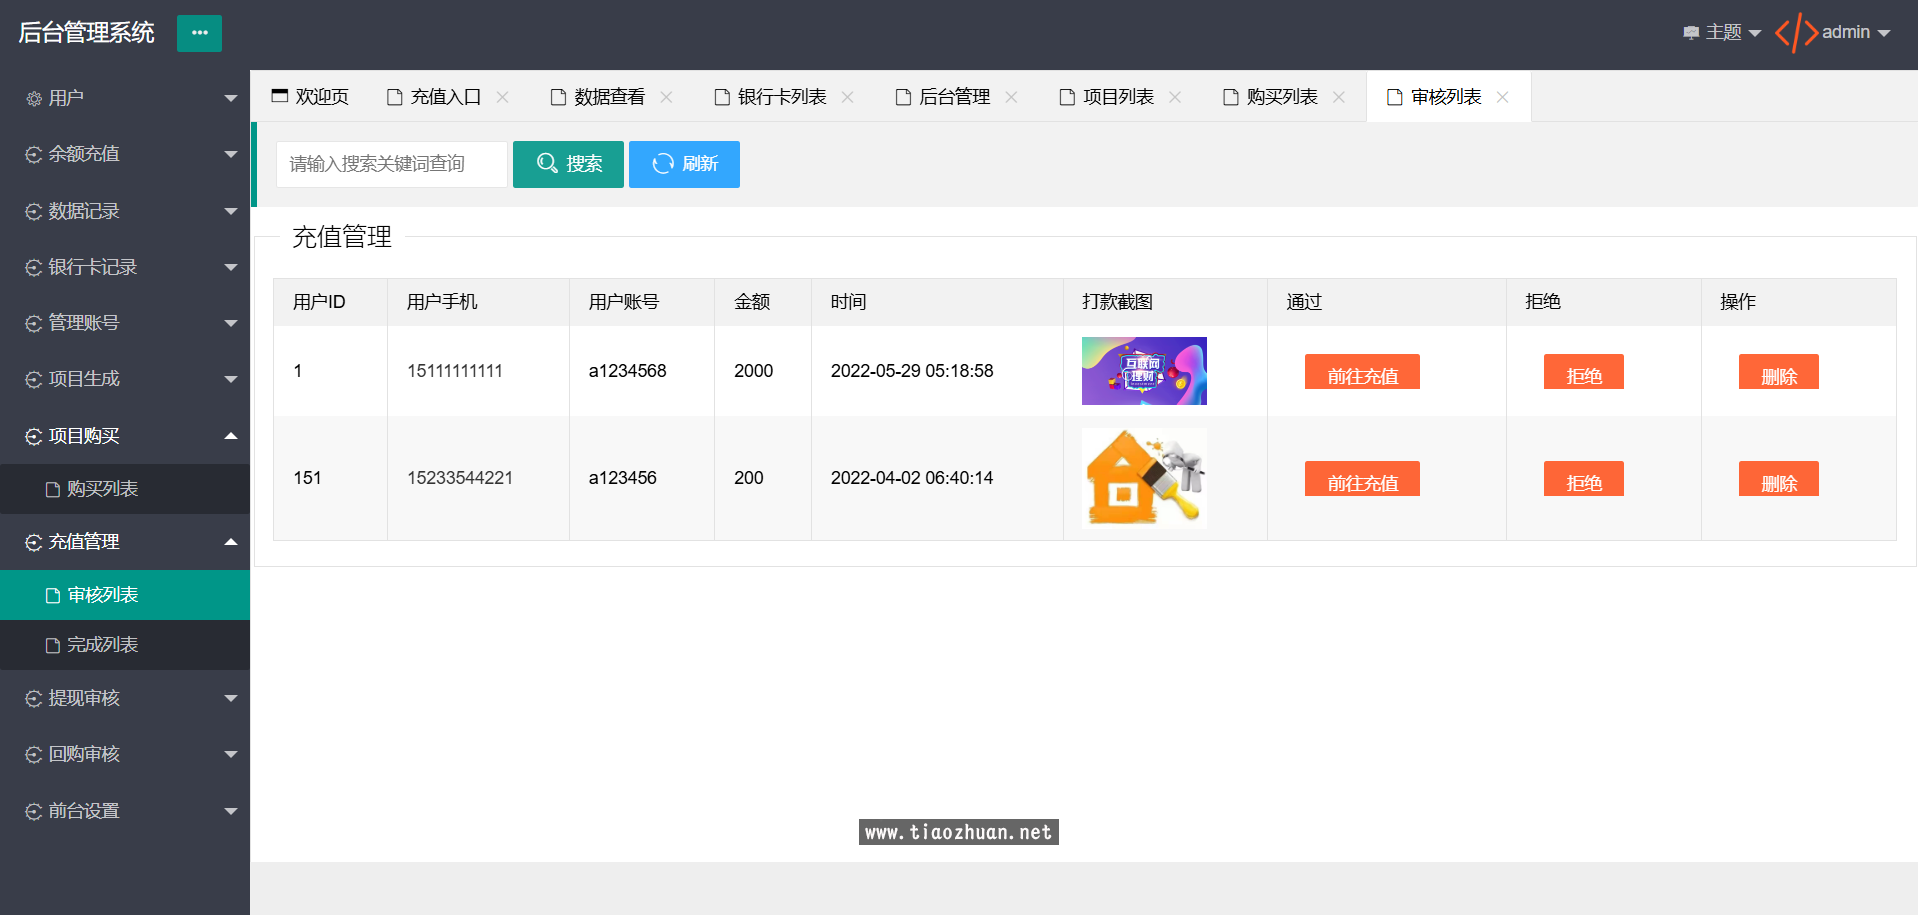
Task: Click 前往充值 for account a123456
Action: coord(1362,479)
